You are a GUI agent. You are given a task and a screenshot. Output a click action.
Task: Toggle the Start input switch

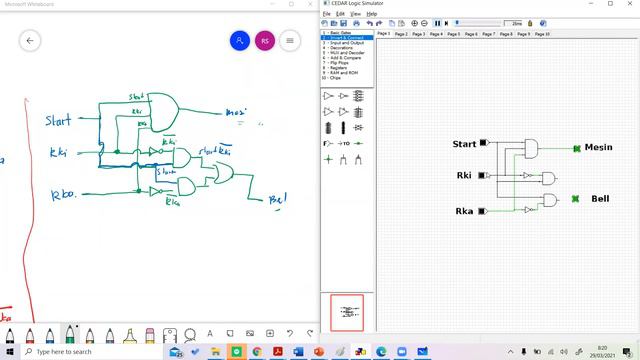click(484, 142)
